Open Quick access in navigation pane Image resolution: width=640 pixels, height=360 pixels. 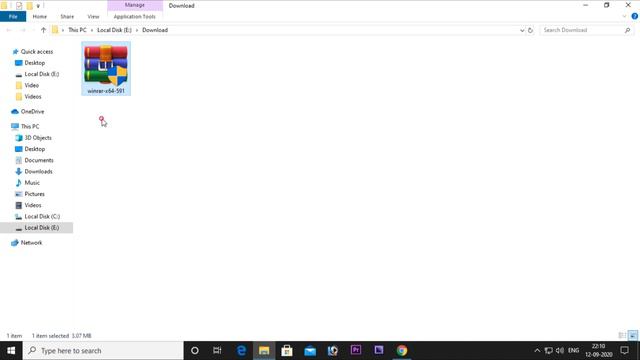[x=37, y=52]
